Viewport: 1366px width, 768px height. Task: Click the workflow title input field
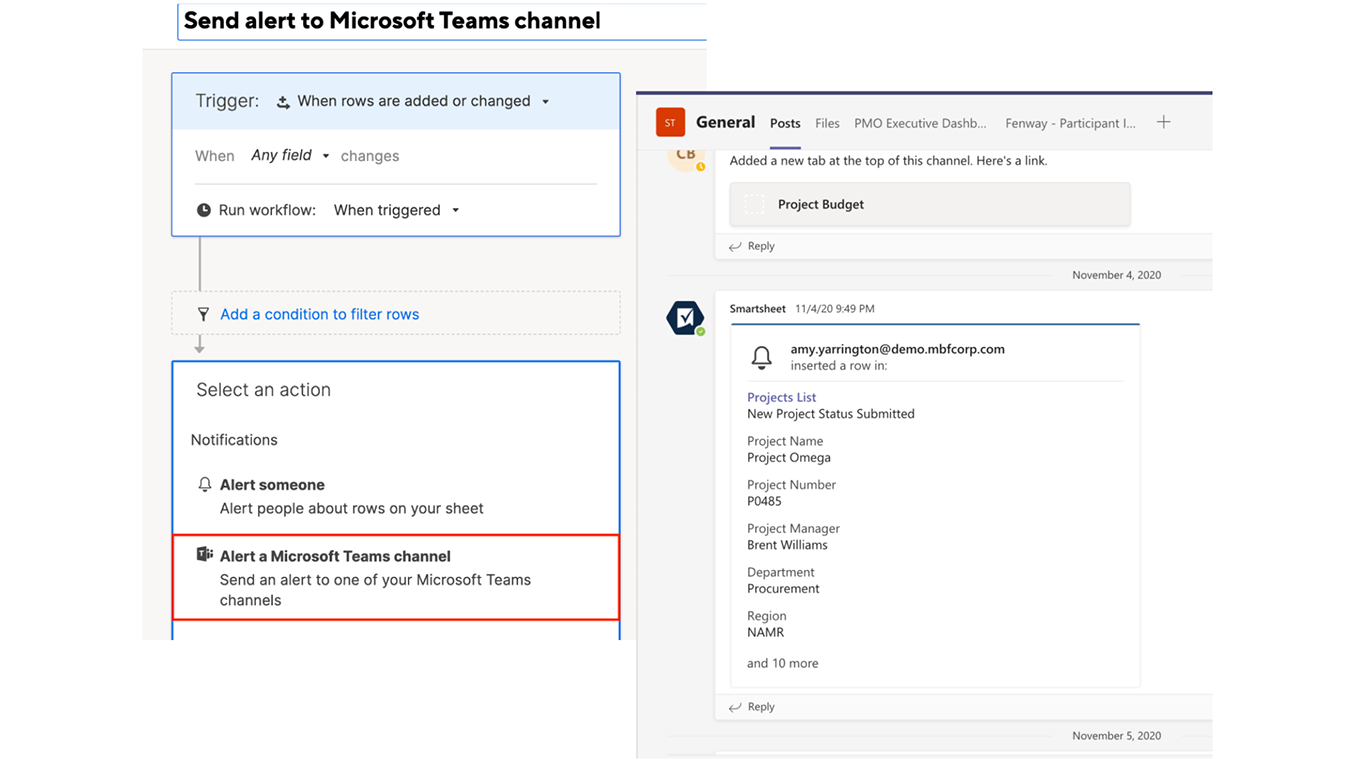[x=440, y=21]
